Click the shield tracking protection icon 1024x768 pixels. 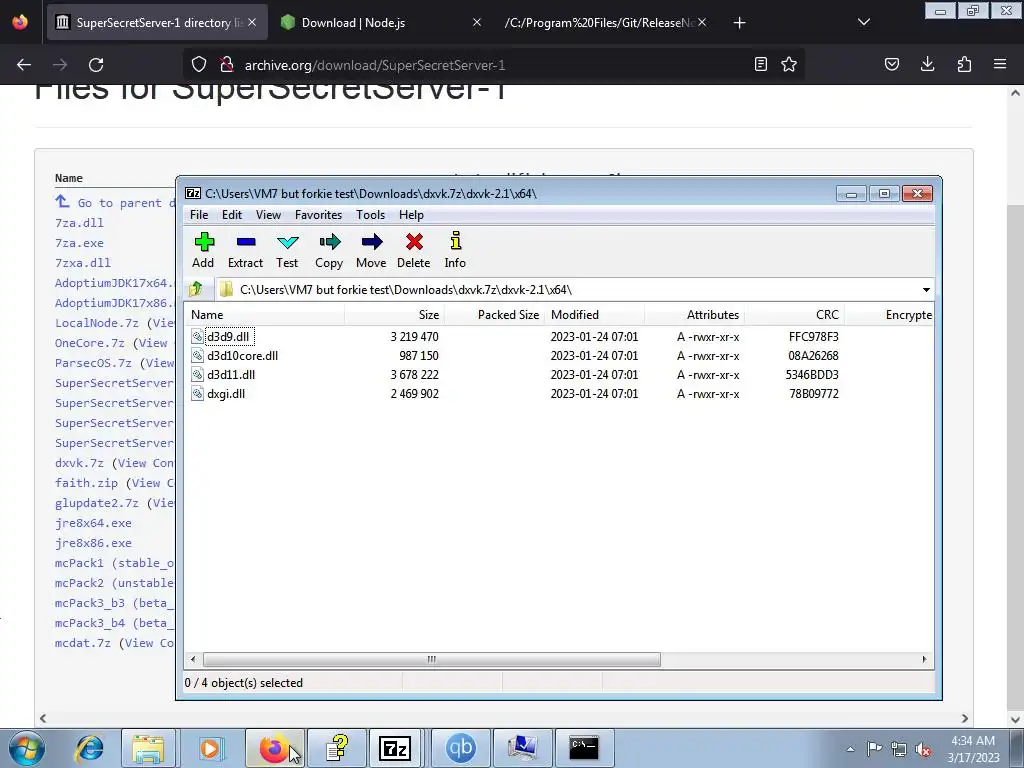[199, 64]
